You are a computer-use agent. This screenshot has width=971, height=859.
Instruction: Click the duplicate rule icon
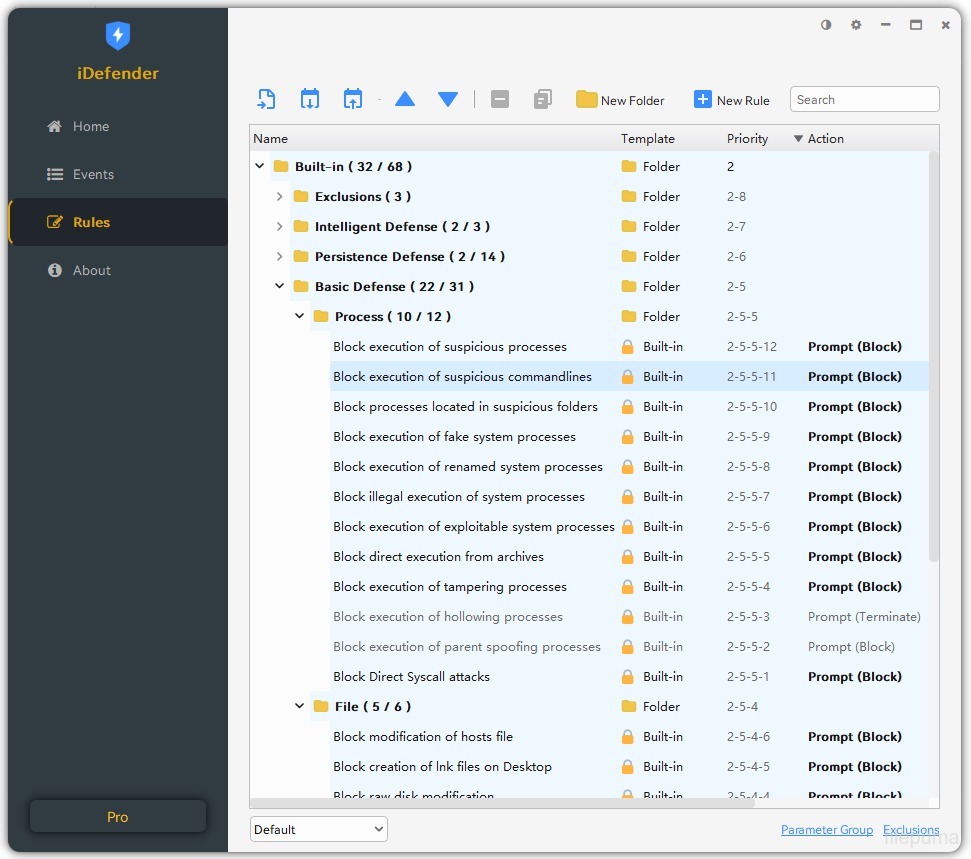(541, 99)
